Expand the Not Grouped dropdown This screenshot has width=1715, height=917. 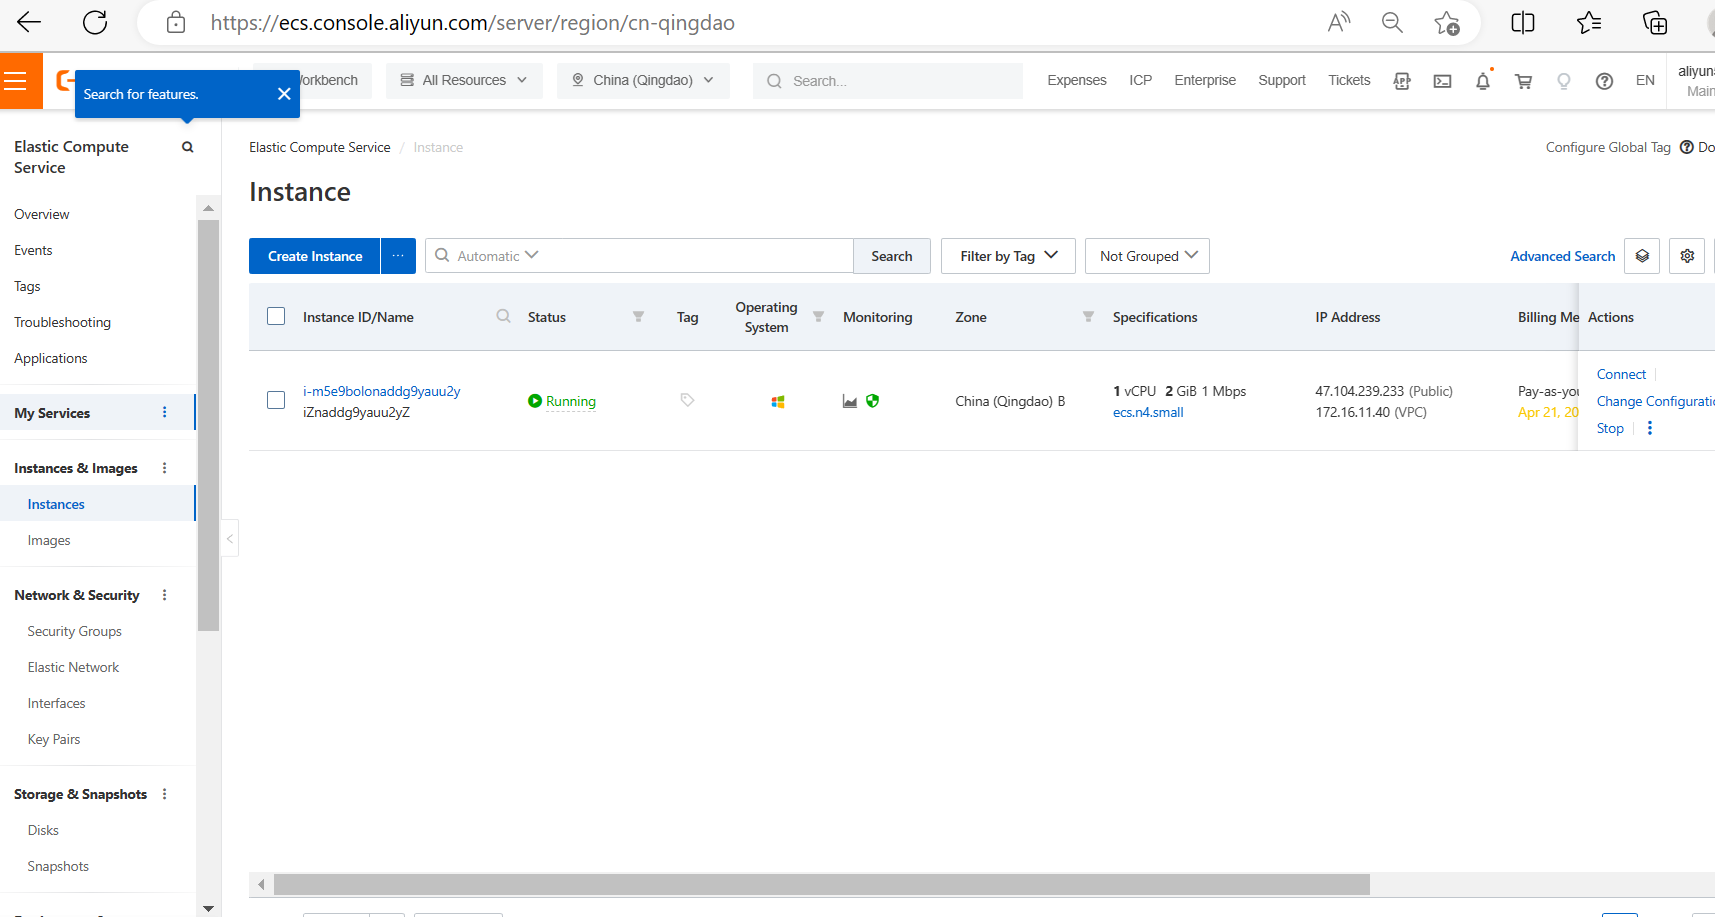1147,256
